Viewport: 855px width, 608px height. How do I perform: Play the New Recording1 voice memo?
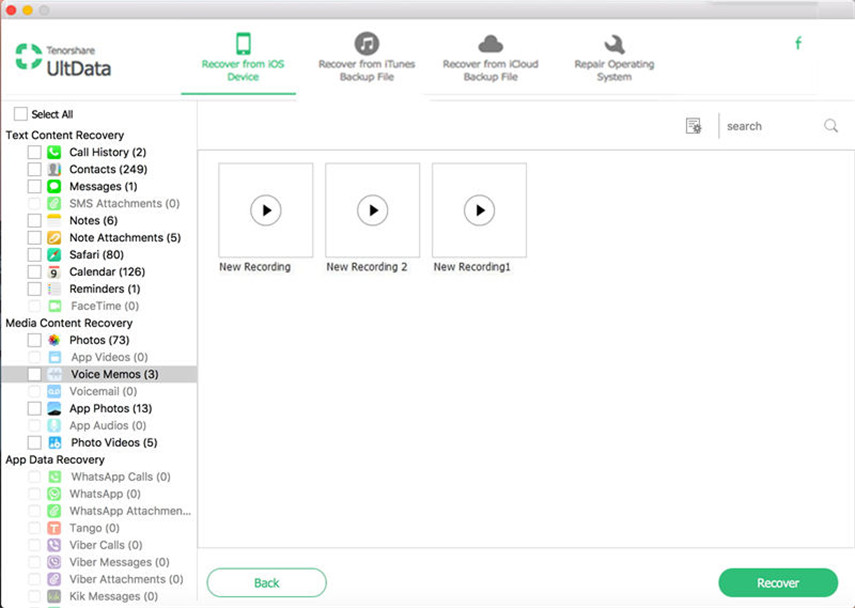pyautogui.click(x=479, y=210)
